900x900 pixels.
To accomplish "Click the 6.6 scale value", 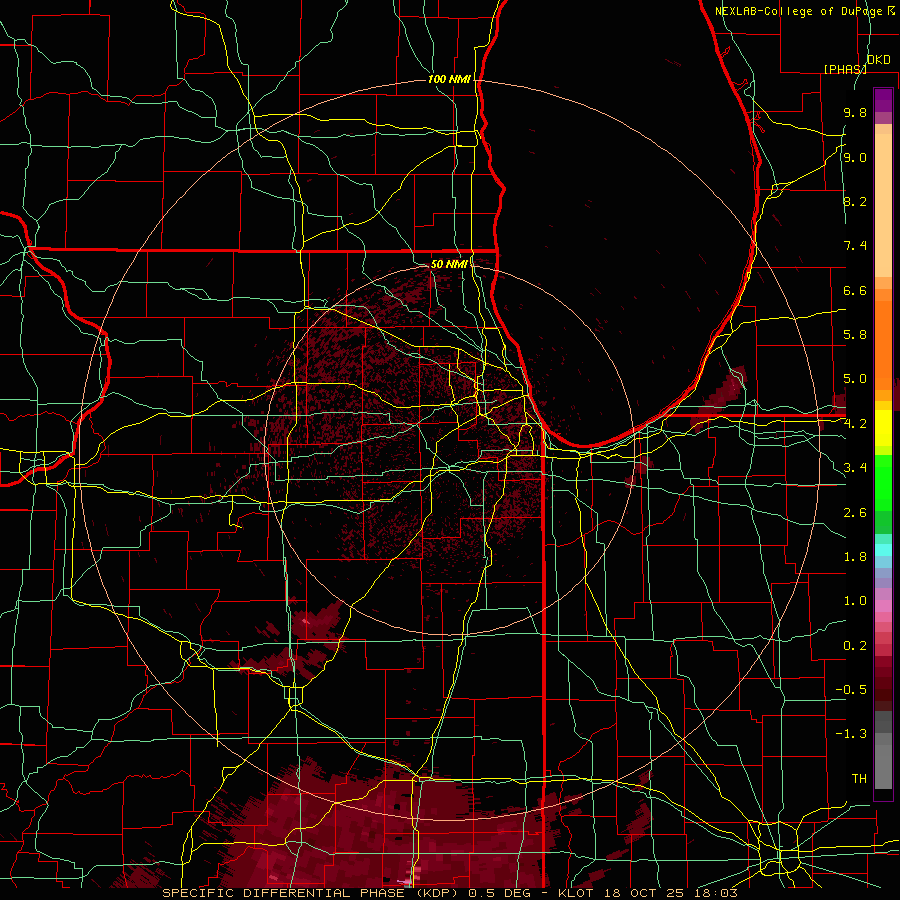I will [x=855, y=290].
